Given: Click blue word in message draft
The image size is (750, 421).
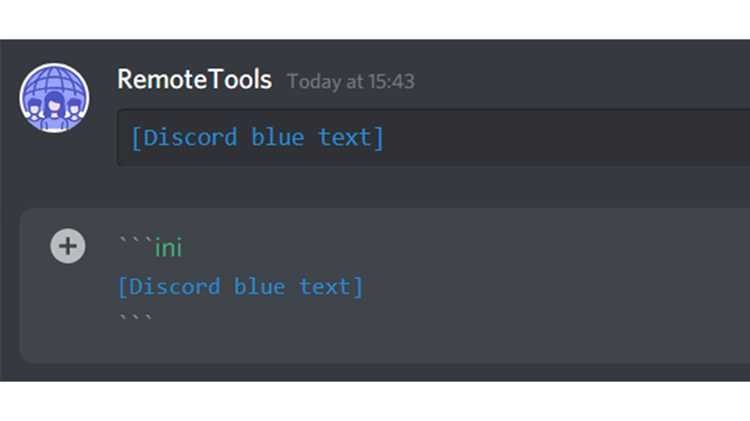Looking at the screenshot, I should [x=259, y=287].
